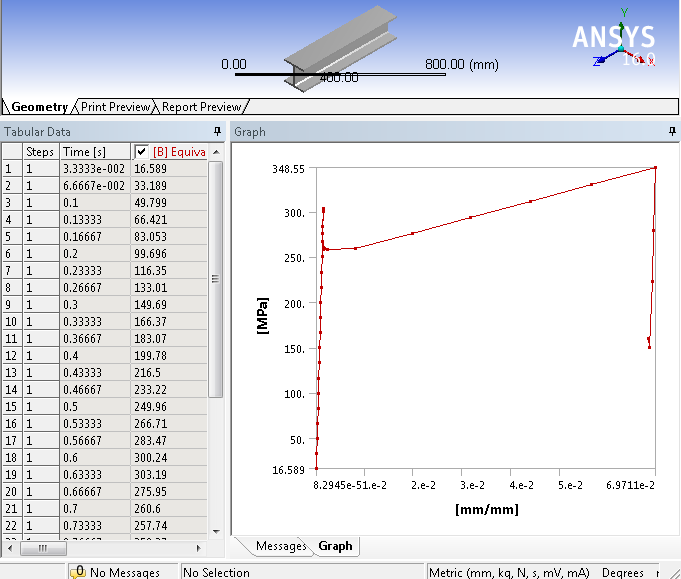Viewport: 681px width, 579px height.
Task: Switch to the Messages tab
Action: point(281,546)
